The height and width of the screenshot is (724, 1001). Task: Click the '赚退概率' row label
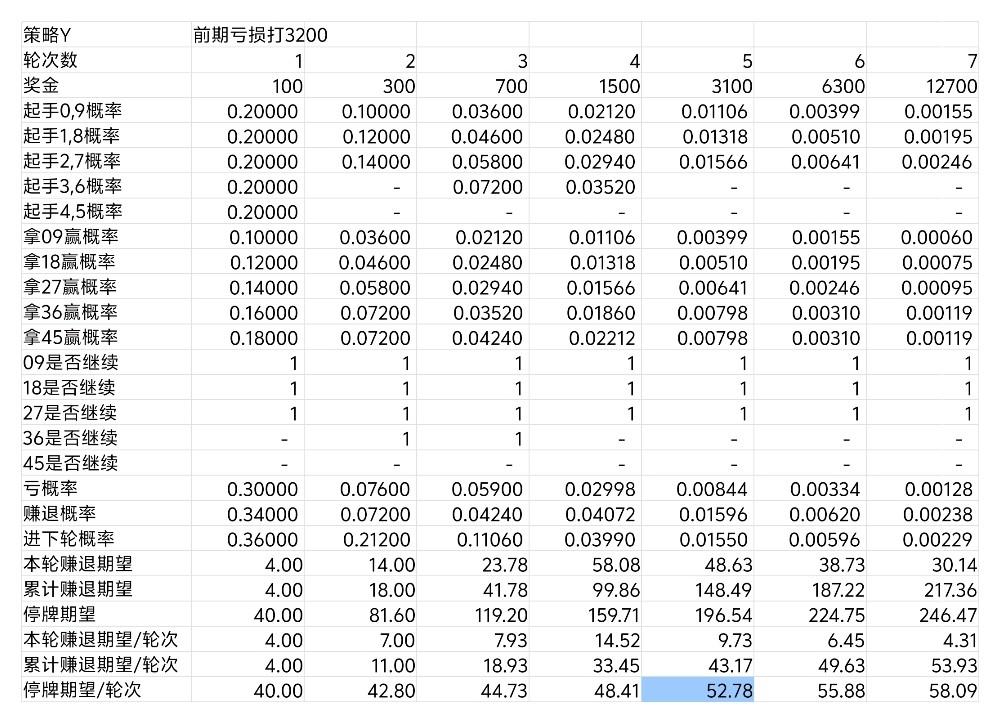[x=59, y=514]
